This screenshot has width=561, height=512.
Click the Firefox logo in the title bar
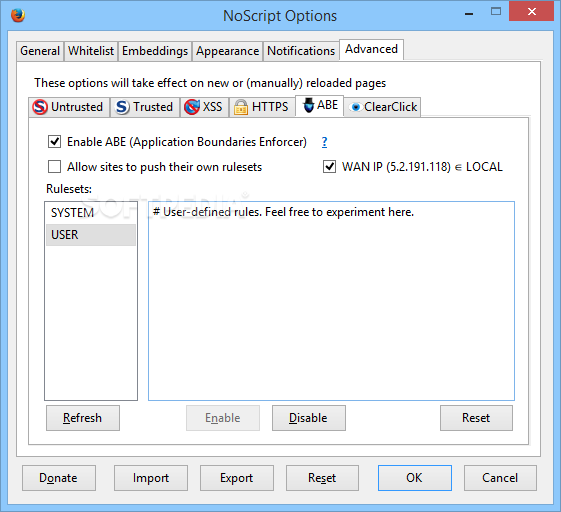pyautogui.click(x=18, y=15)
